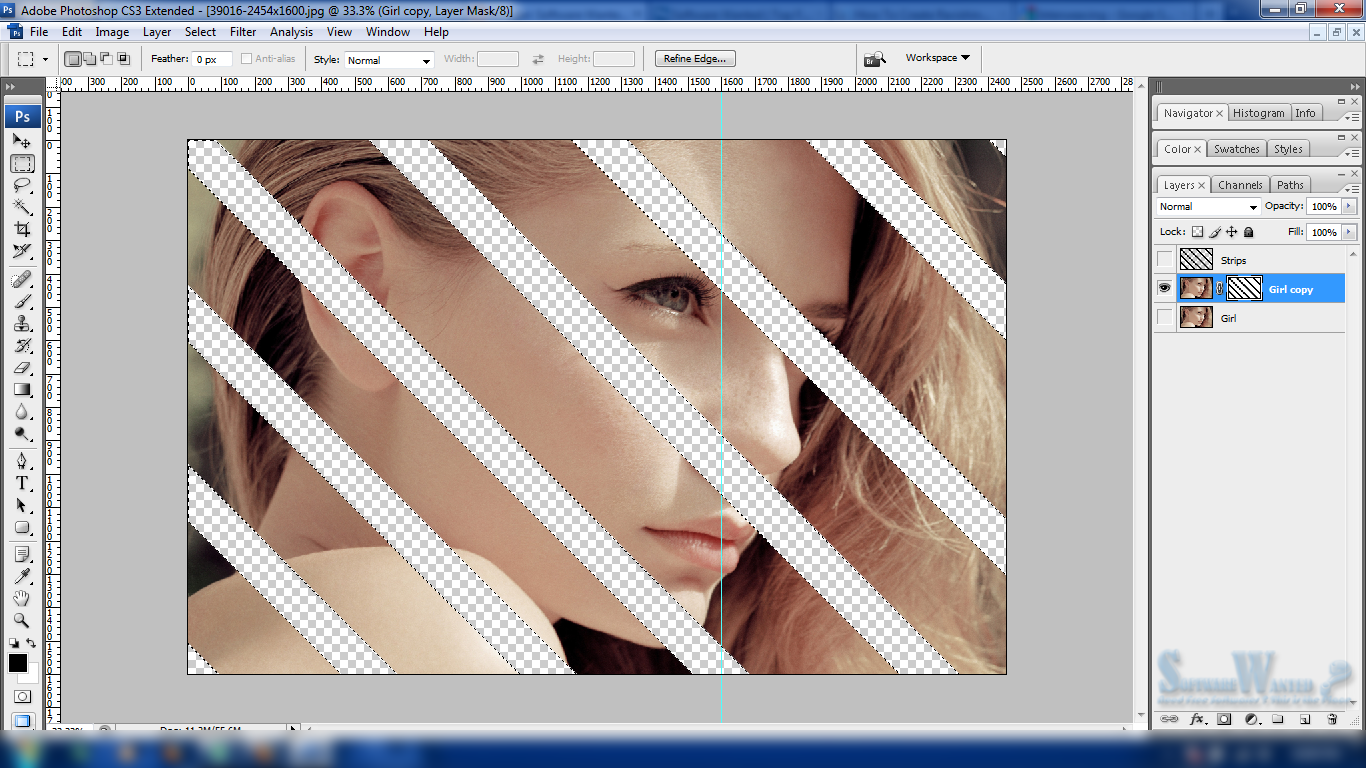Set the foreground color swatch

coord(18,663)
